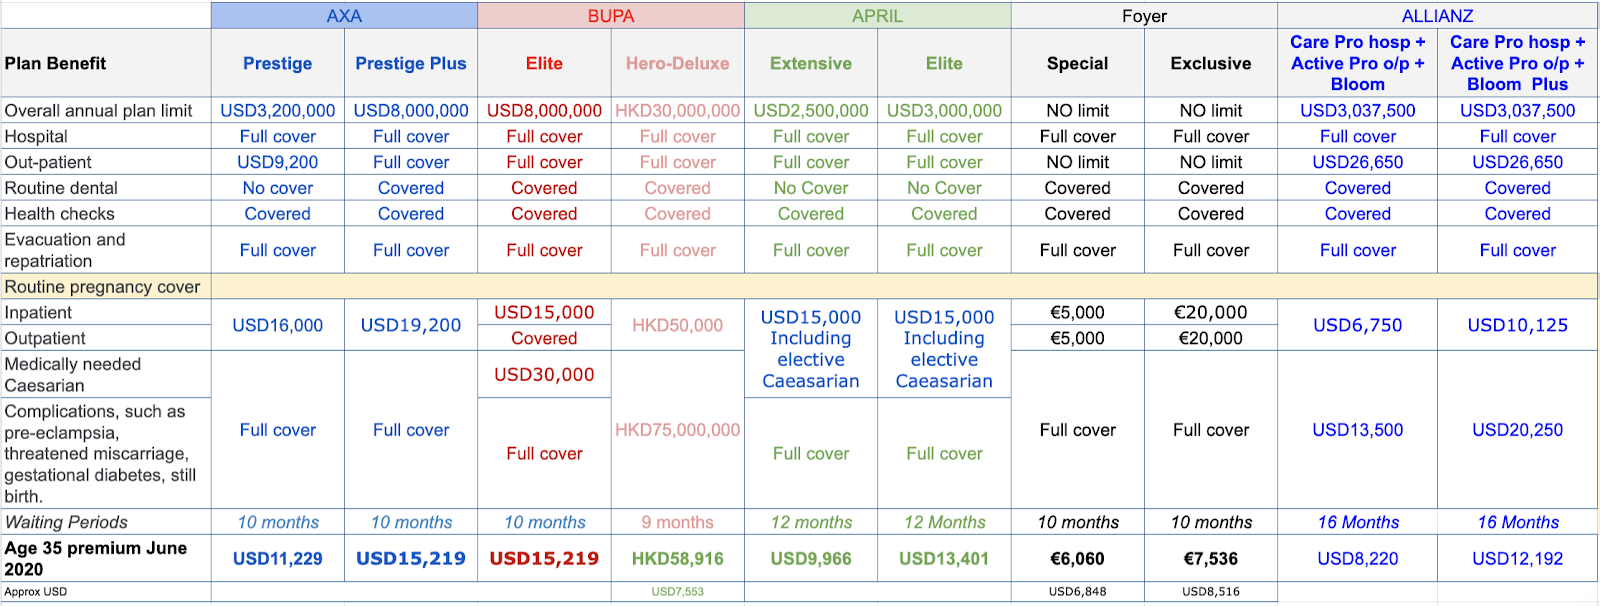The image size is (1600, 606).
Task: Click the Routine pregnancy cover section row
Action: (x=799, y=287)
